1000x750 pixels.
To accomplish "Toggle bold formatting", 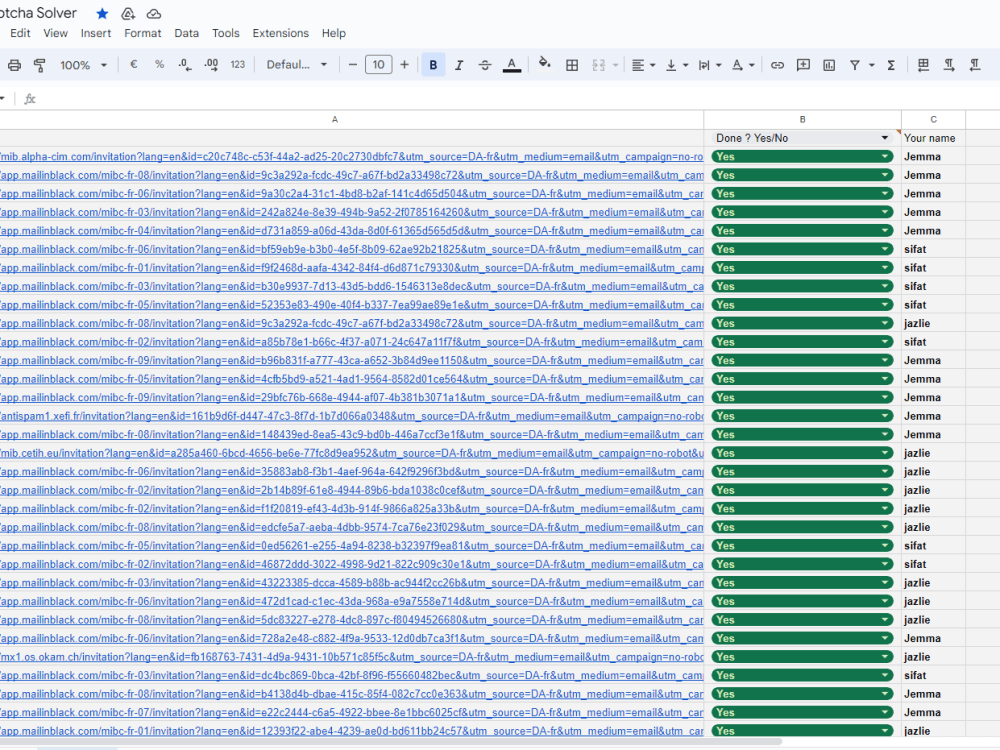I will (433, 64).
